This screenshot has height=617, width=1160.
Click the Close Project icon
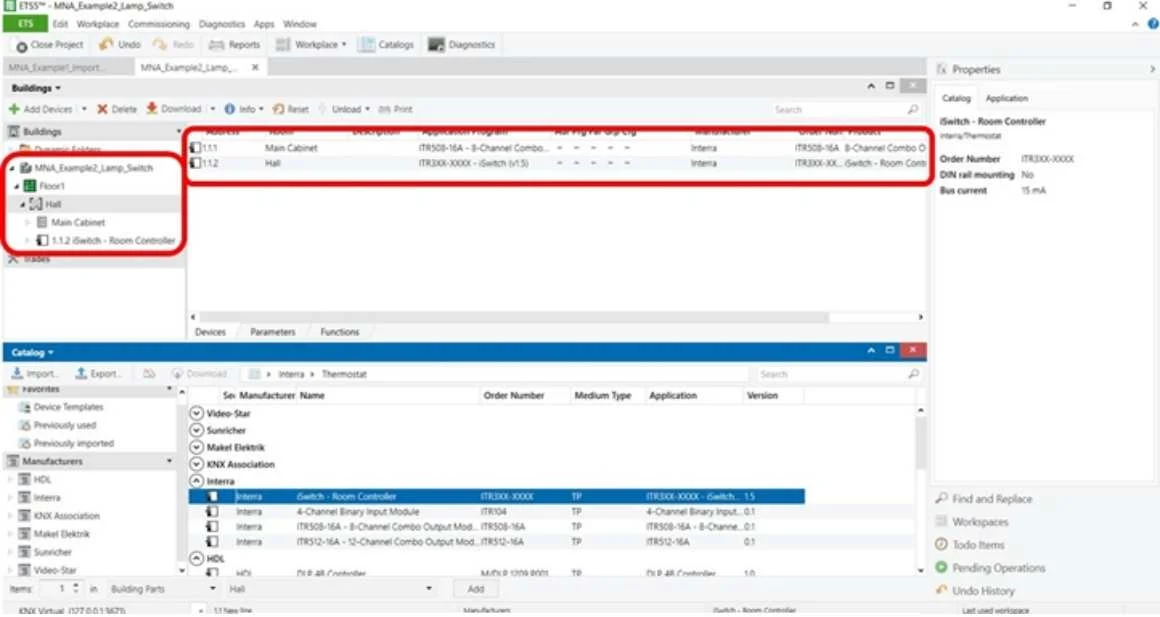point(22,46)
